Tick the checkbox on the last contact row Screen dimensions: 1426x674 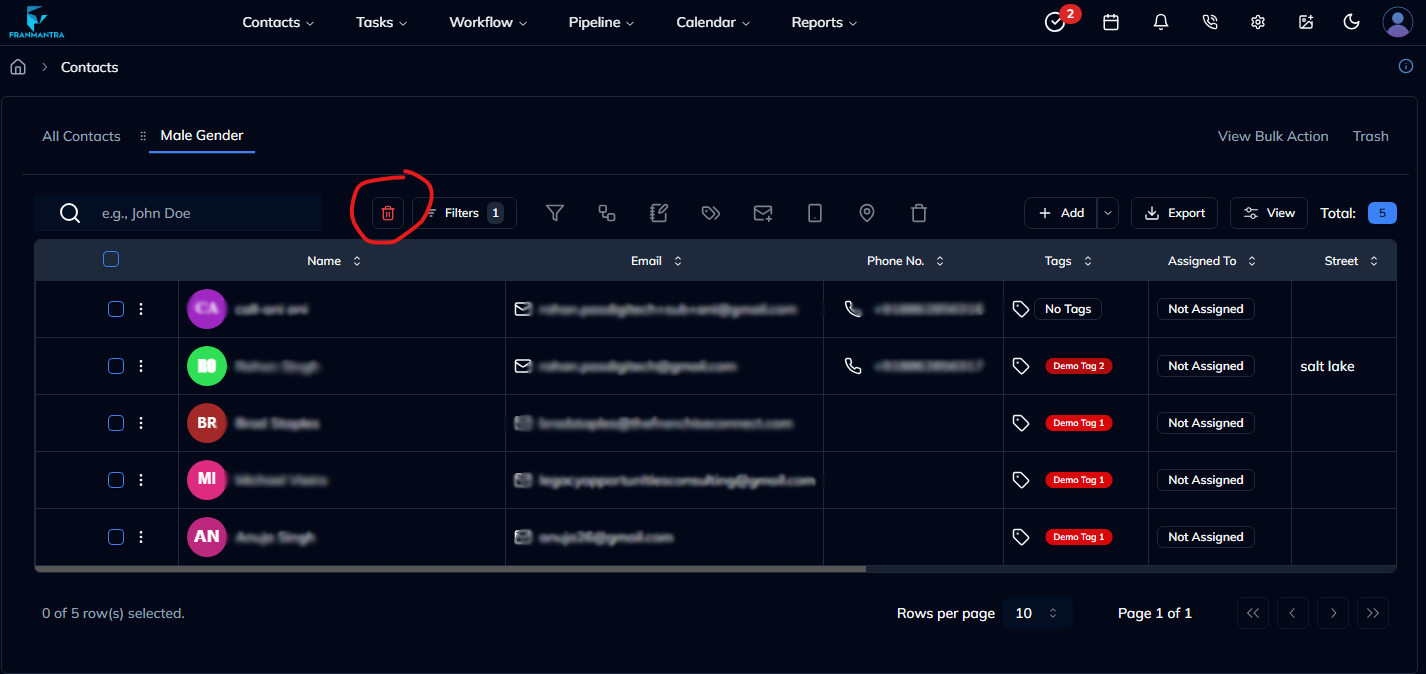pyautogui.click(x=115, y=536)
